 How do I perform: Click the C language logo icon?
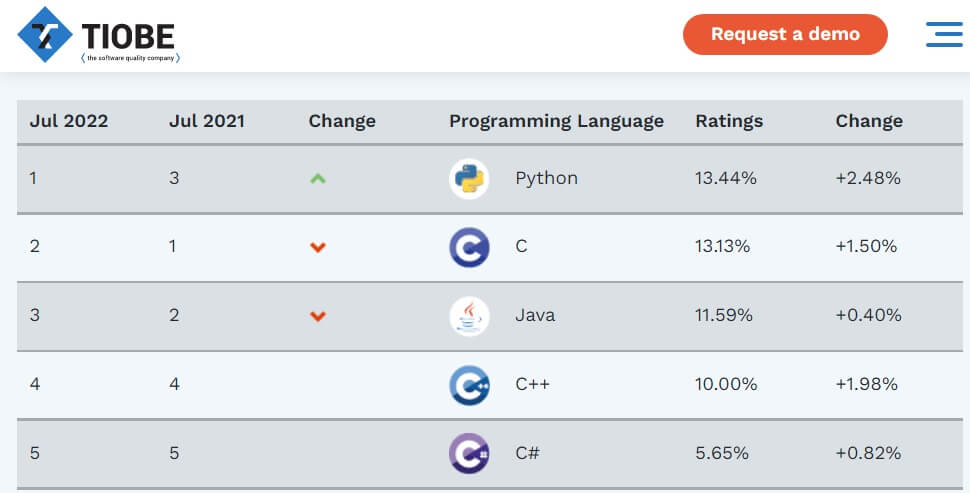point(469,247)
